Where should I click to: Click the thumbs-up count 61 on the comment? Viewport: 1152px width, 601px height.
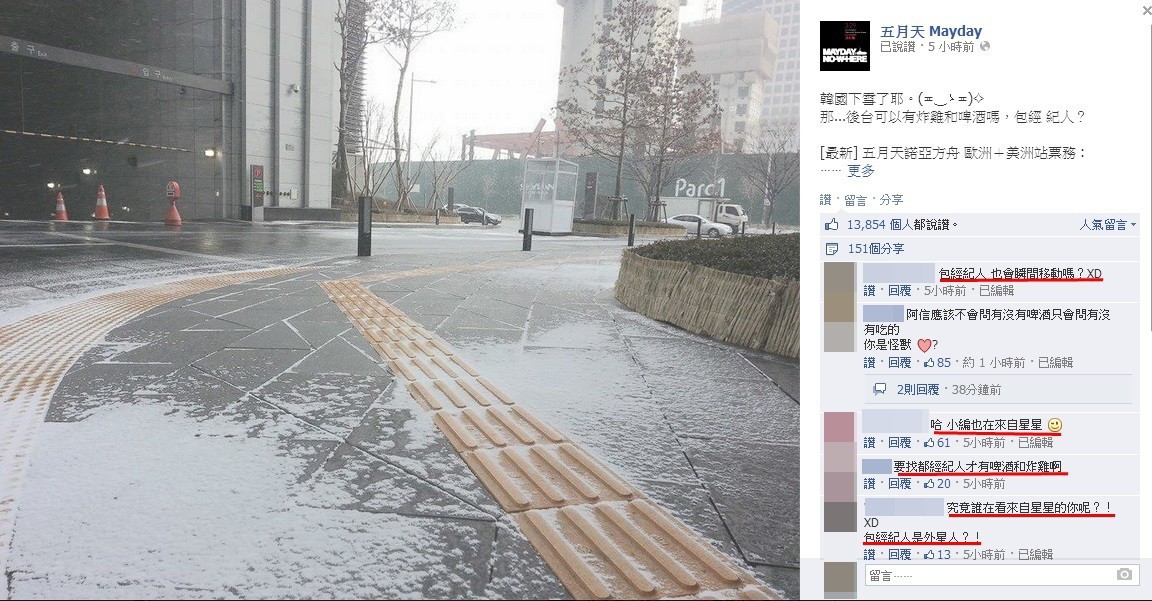point(937,442)
